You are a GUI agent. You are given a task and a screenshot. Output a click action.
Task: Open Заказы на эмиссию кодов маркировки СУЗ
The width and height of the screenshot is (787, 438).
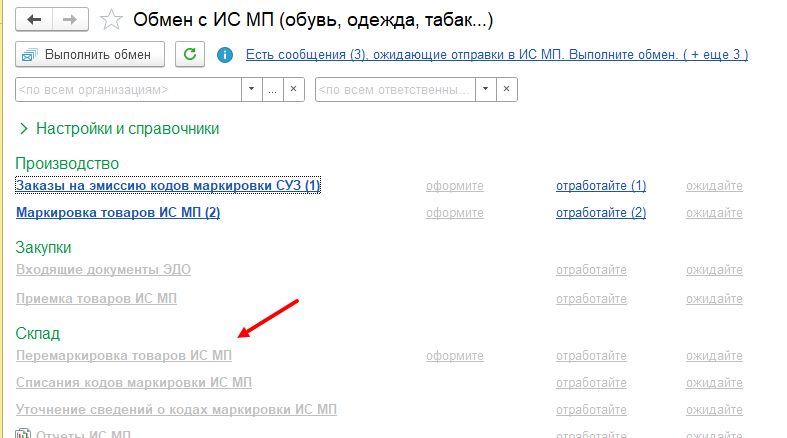tap(168, 186)
